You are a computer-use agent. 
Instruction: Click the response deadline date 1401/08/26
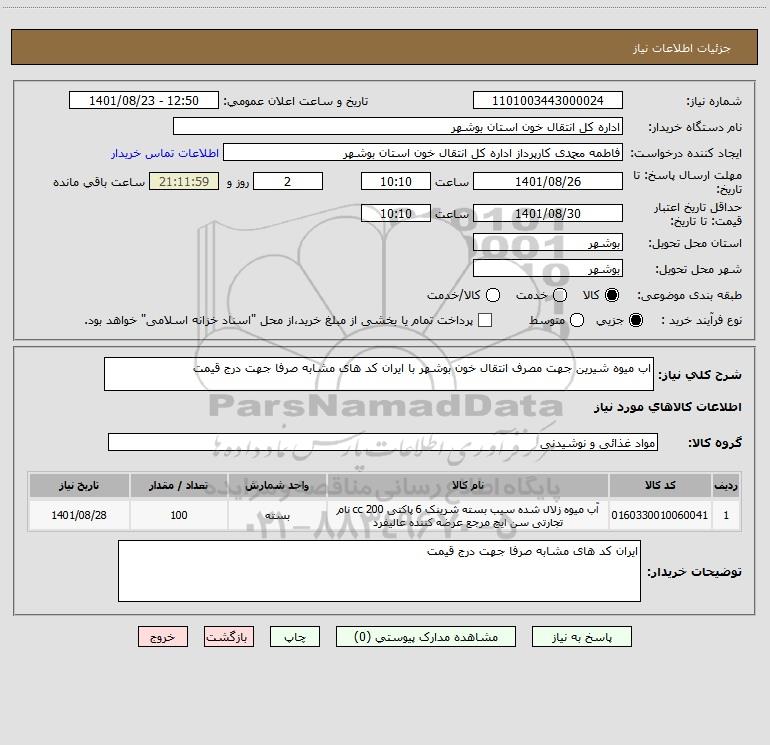tap(548, 181)
